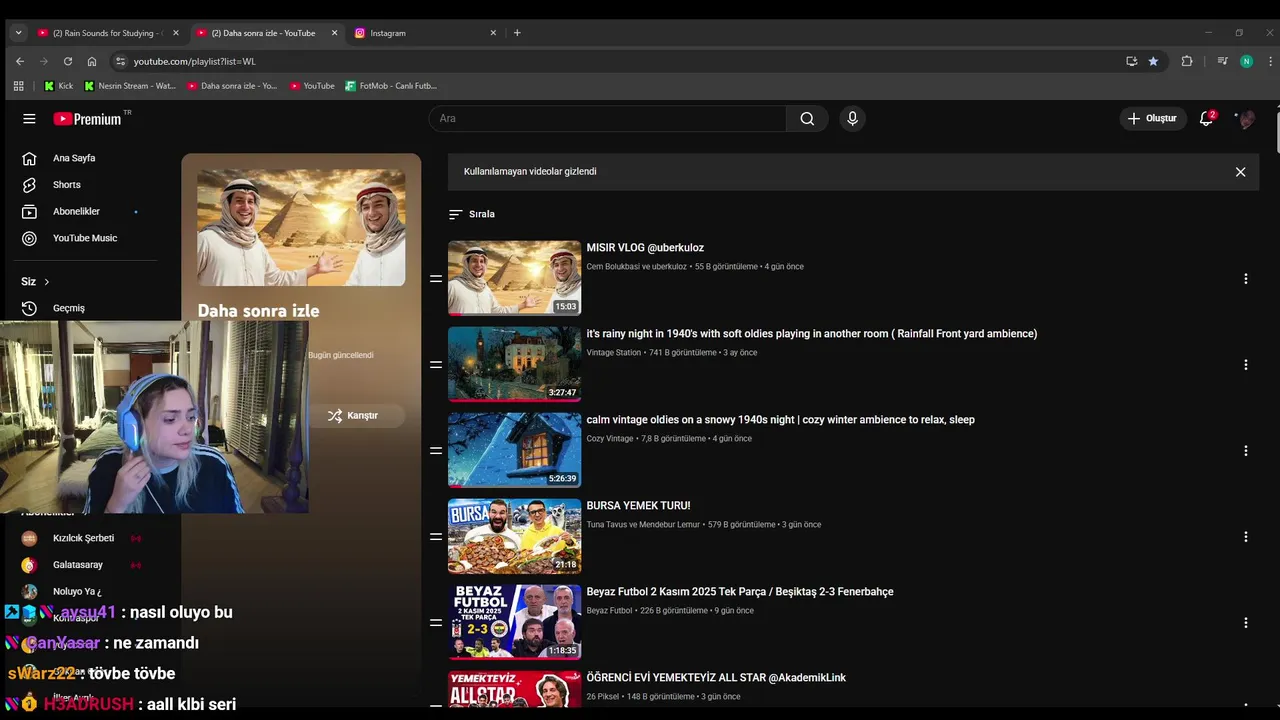Image resolution: width=1280 pixels, height=720 pixels.
Task: View site information icon in address bar
Action: tap(120, 61)
